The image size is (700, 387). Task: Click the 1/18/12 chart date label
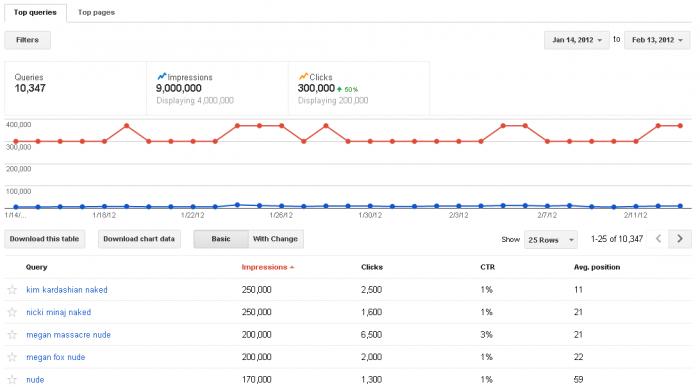pyautogui.click(x=104, y=215)
